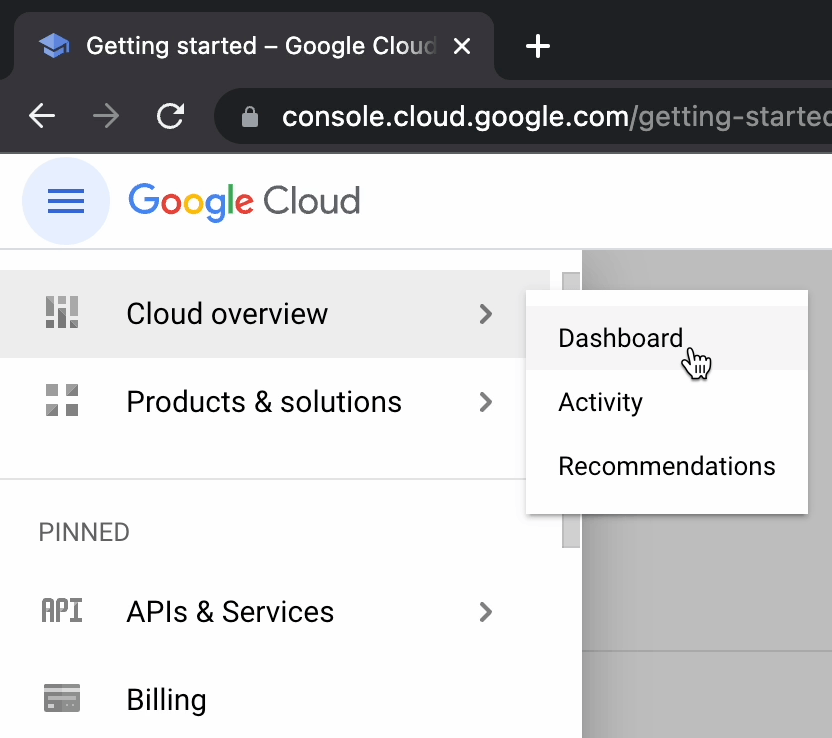Expand the Products & solutions chevron
The height and width of the screenshot is (738, 832).
(486, 402)
